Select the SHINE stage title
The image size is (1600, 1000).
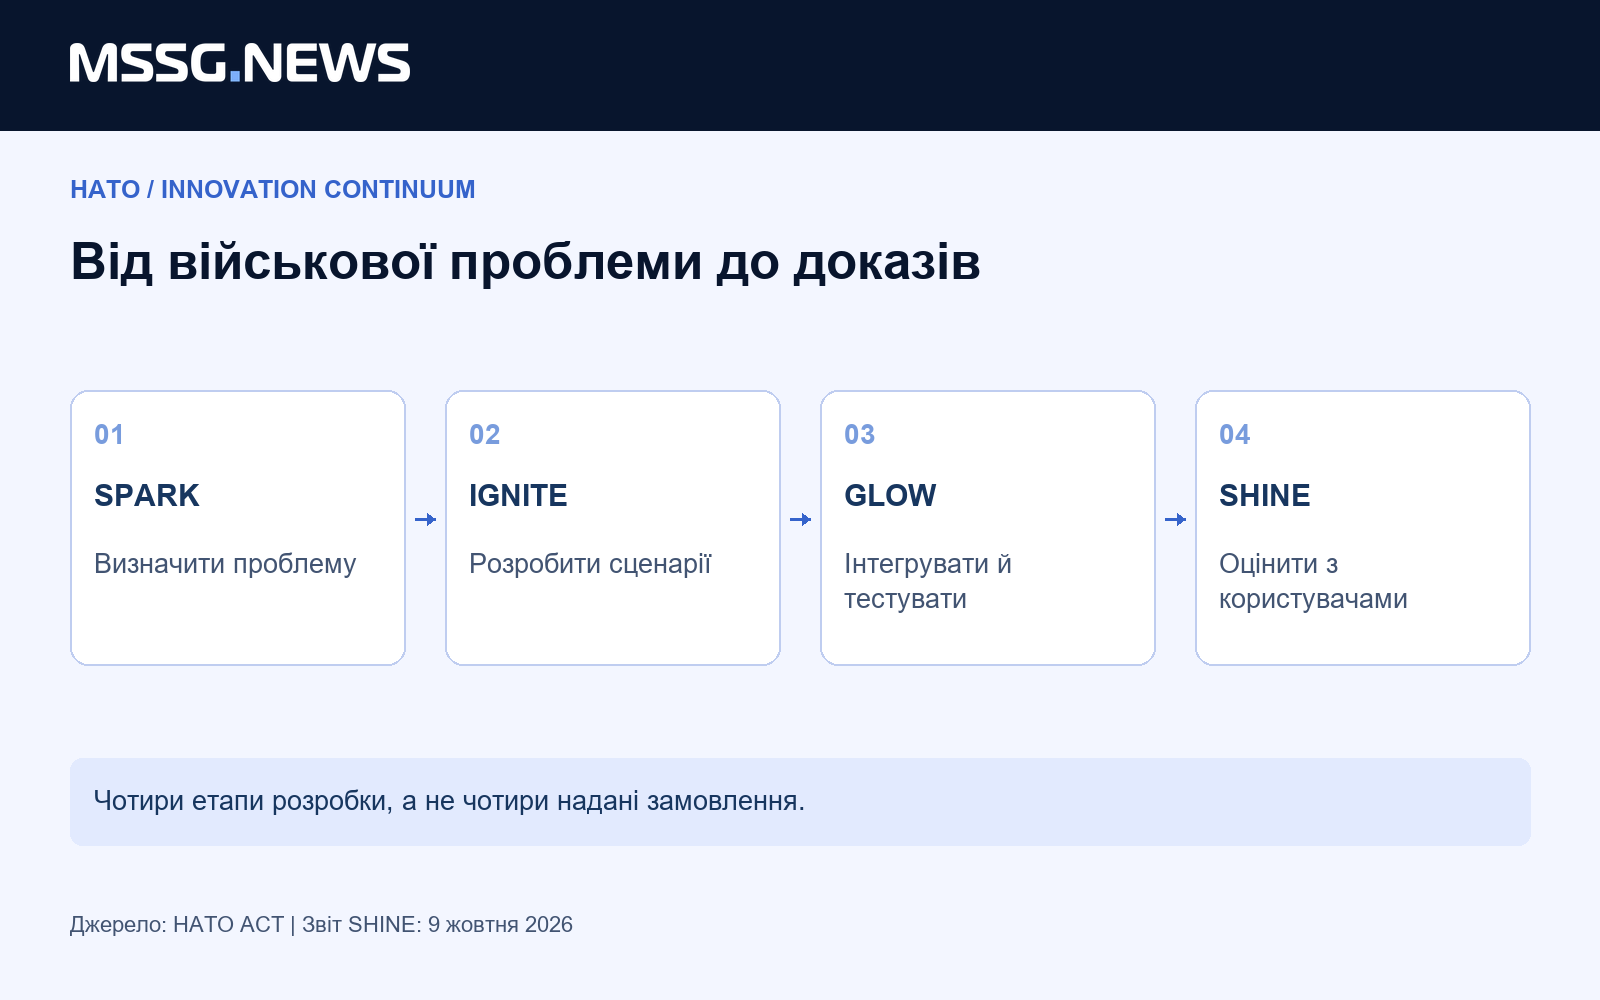click(1265, 496)
